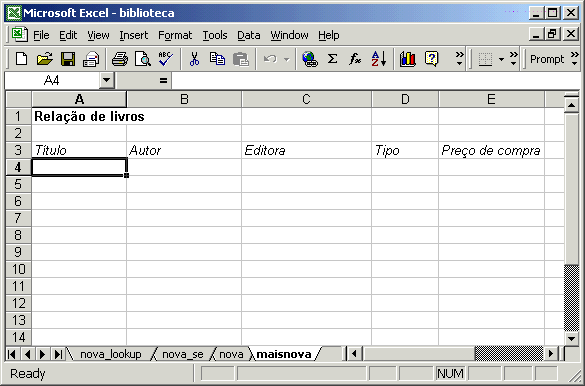This screenshot has width=585, height=386.
Task: Click horizontal scrollbar right arrow
Action: (x=550, y=354)
